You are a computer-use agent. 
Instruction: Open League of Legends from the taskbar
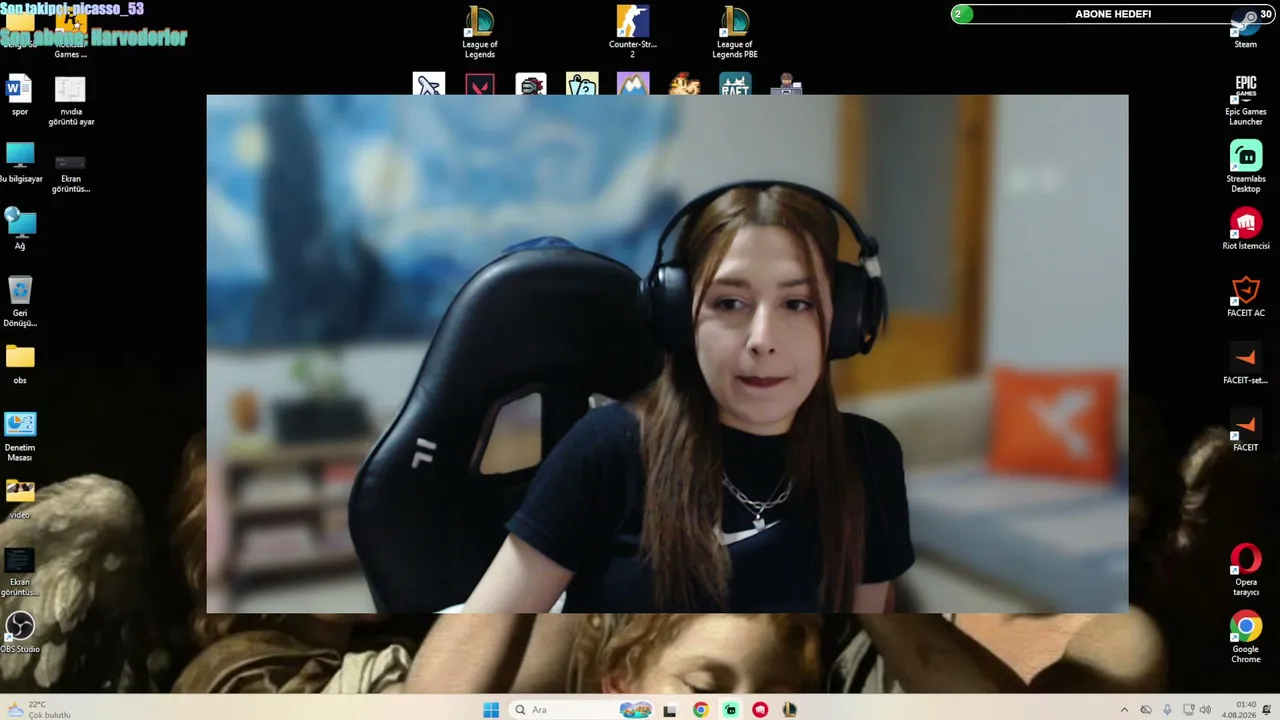(790, 710)
